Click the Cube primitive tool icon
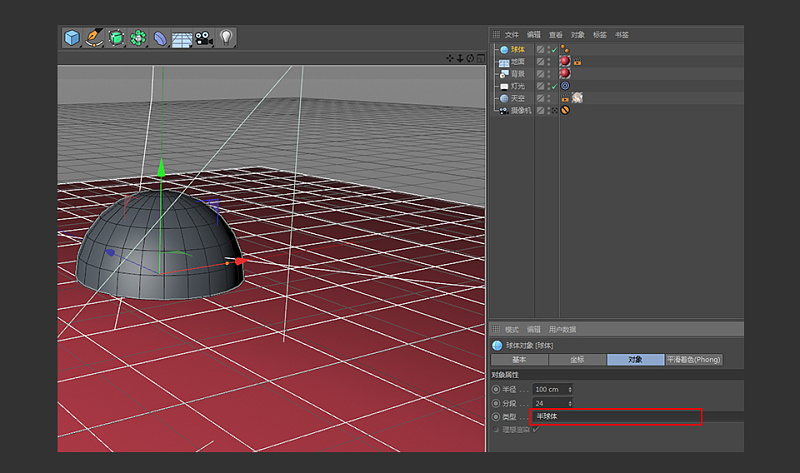 pos(72,38)
